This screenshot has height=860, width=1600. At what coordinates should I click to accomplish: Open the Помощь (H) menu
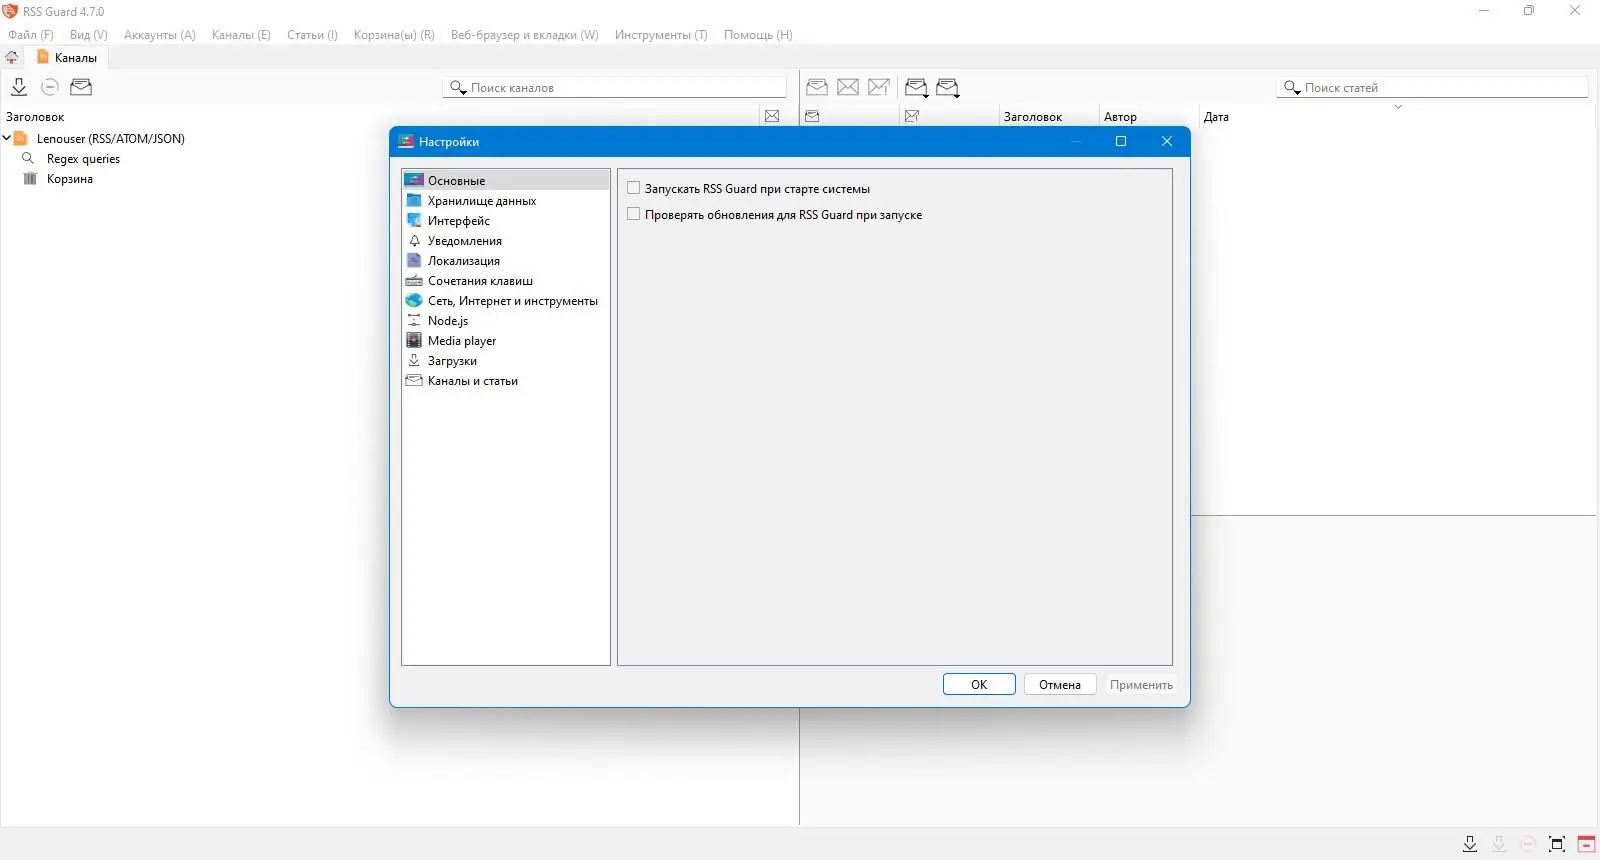pos(758,35)
